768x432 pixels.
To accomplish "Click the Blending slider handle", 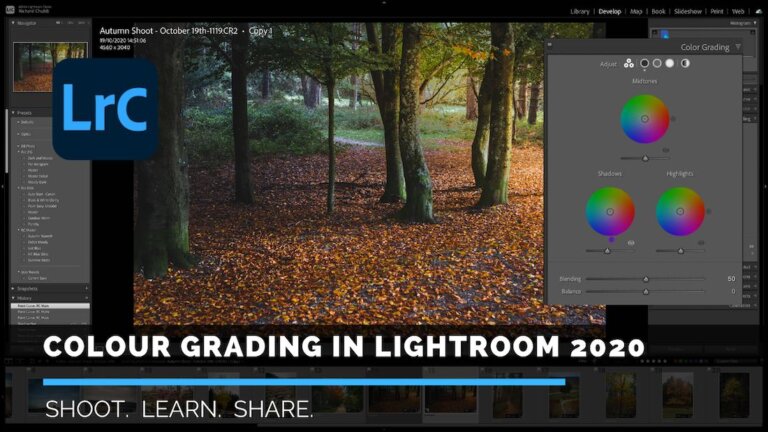I will tap(646, 279).
